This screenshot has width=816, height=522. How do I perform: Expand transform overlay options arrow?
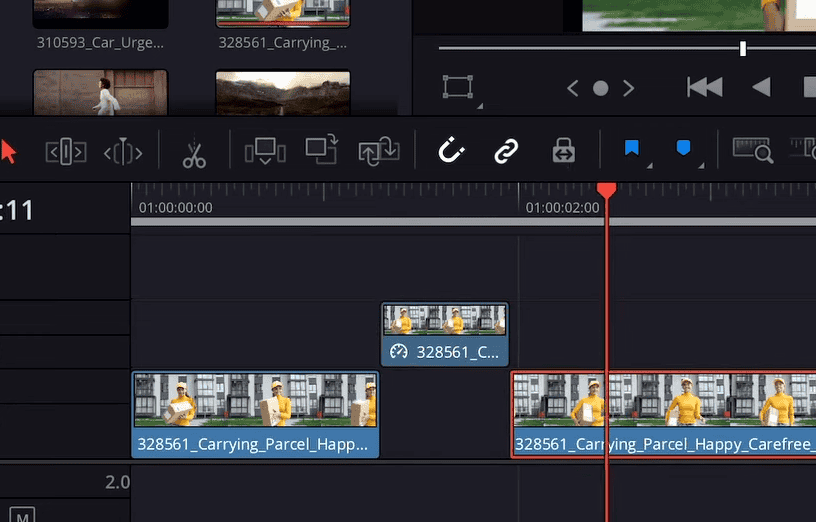(x=480, y=106)
